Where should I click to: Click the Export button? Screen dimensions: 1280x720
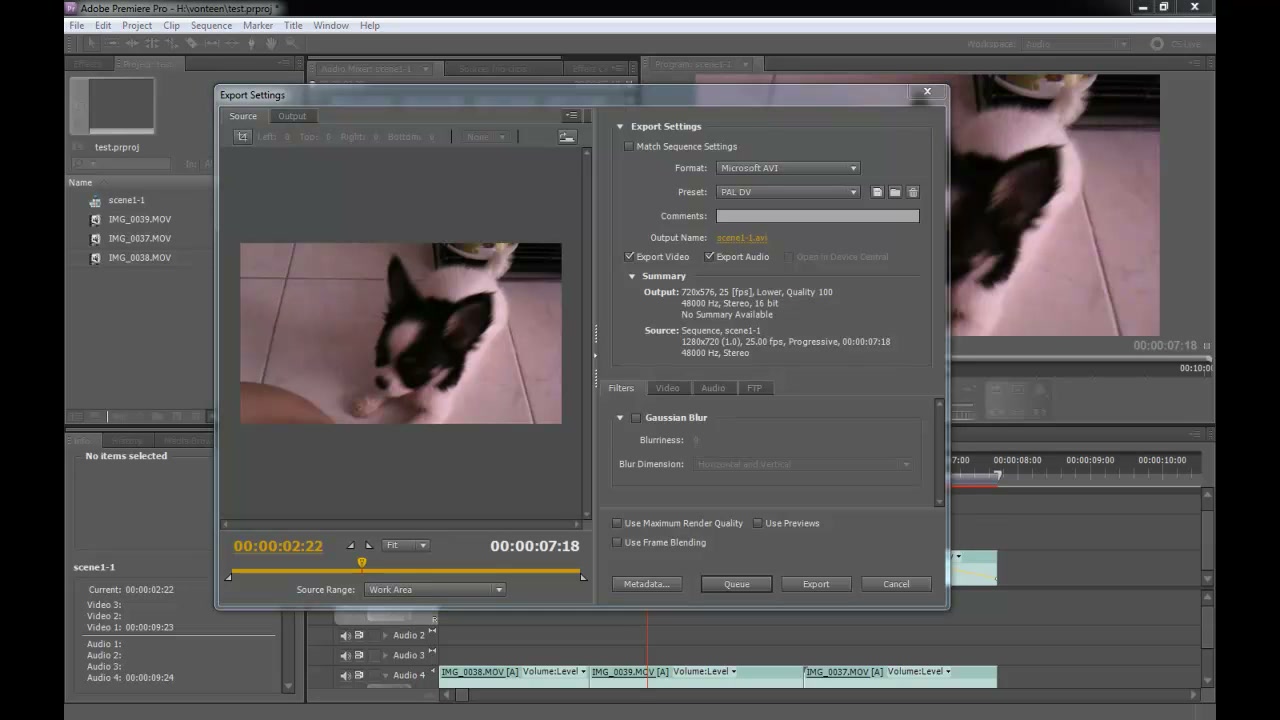click(x=816, y=584)
